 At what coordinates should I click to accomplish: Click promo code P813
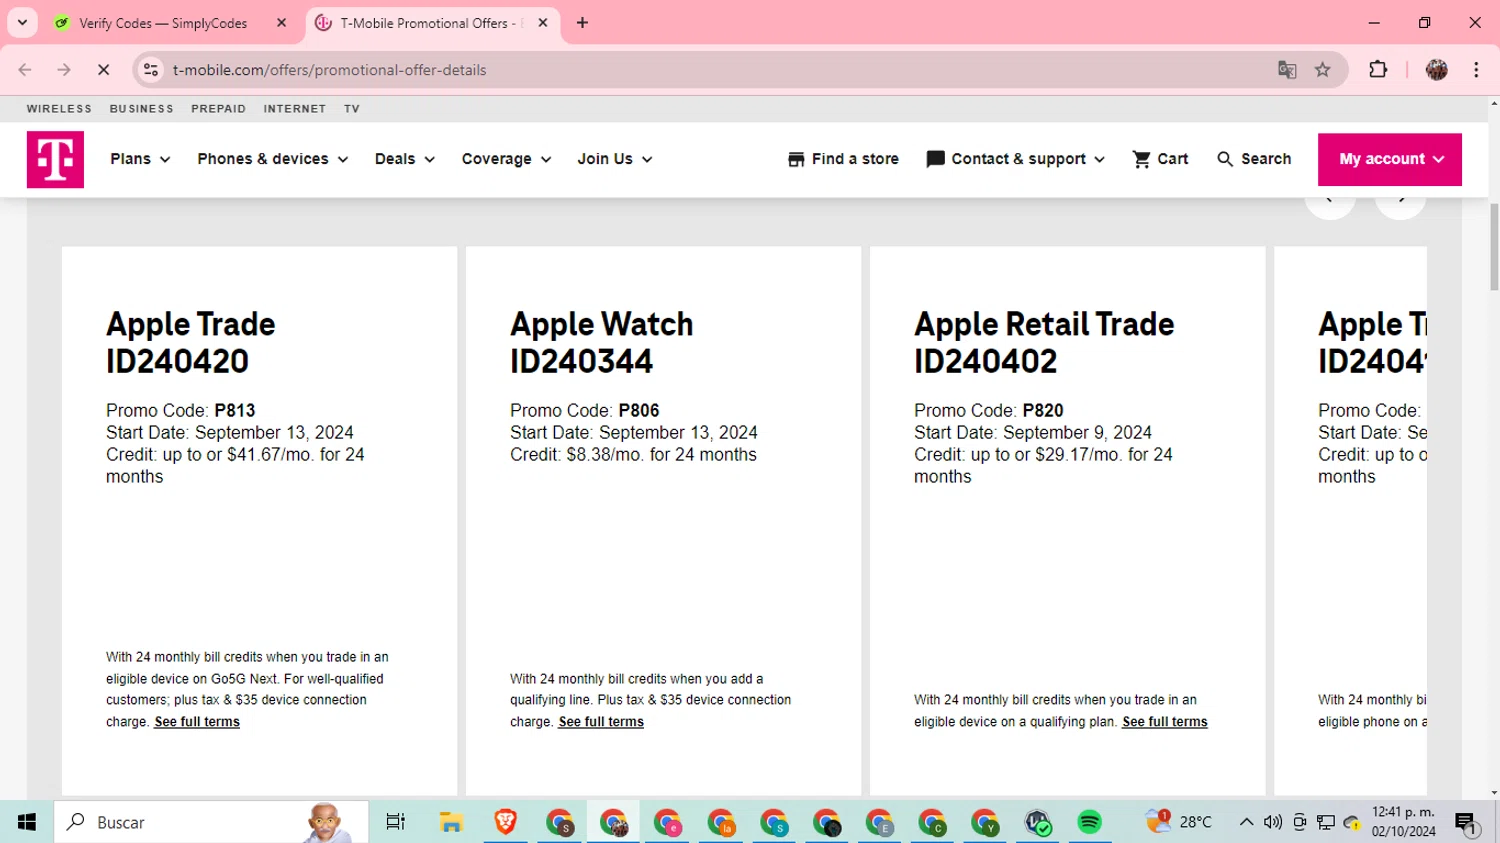[235, 411]
